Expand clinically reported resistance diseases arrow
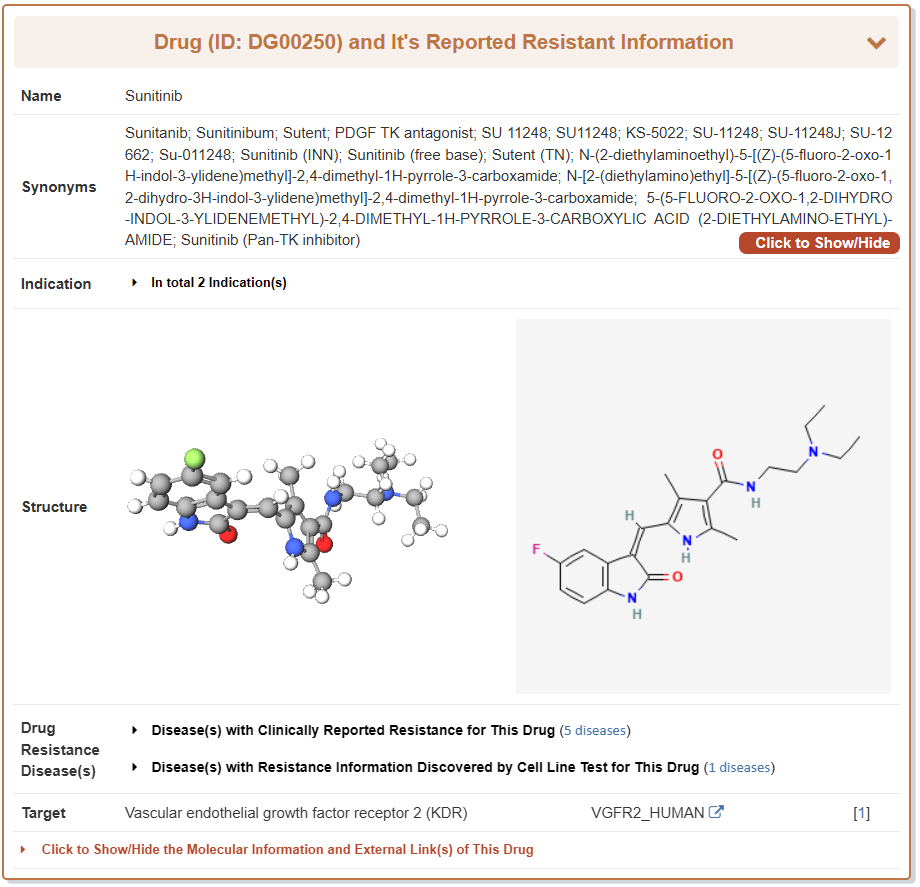 pos(135,730)
